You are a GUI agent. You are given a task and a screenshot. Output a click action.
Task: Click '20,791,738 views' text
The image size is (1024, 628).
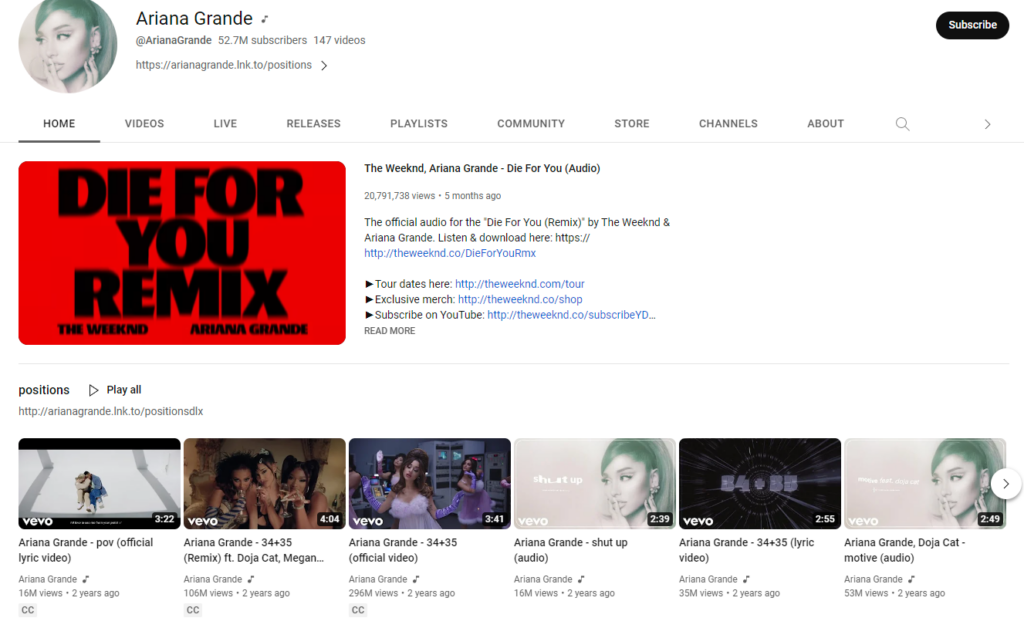pos(400,196)
